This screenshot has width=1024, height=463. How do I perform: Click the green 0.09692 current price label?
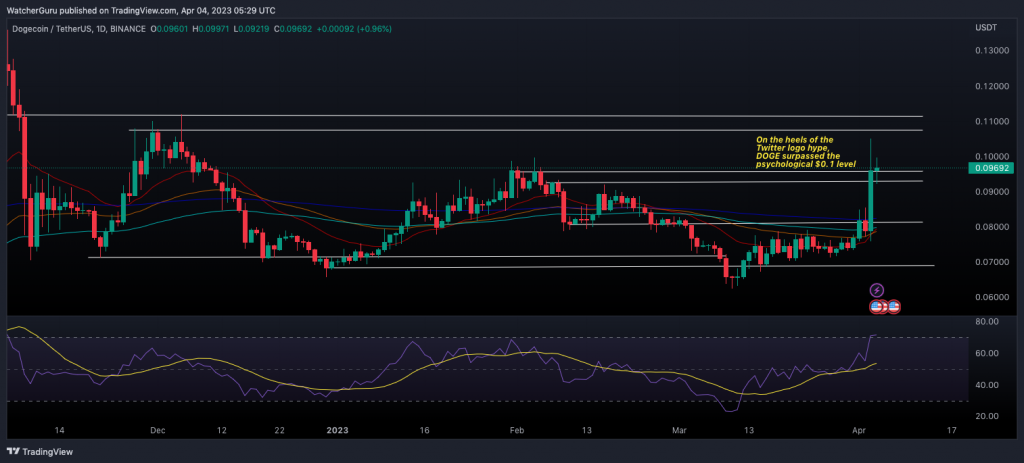[x=989, y=168]
